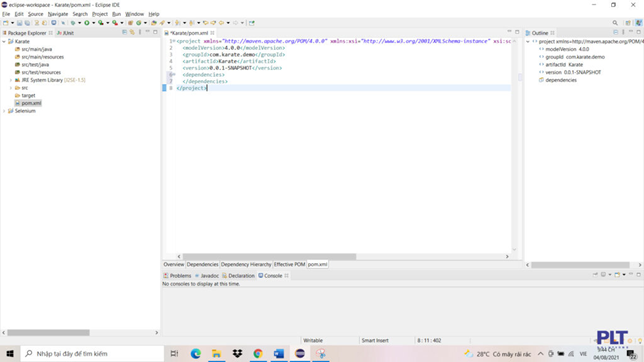
Task: Collapse All in the Outline view
Action: point(615,32)
